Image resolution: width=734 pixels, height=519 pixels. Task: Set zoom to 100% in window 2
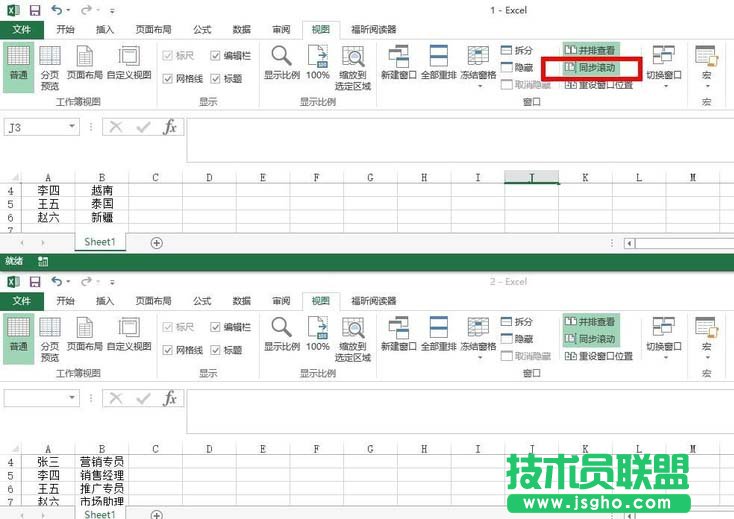tap(318, 334)
